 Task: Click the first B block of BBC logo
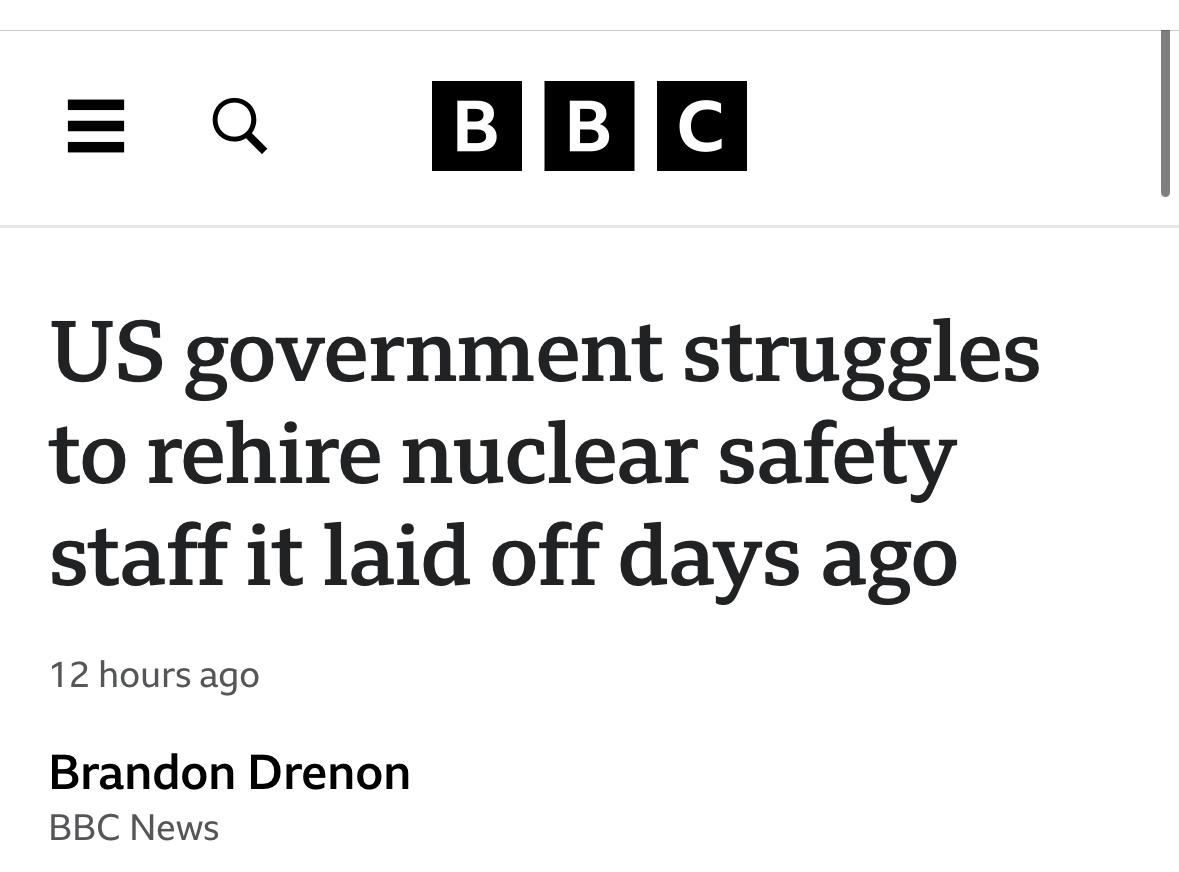(477, 126)
